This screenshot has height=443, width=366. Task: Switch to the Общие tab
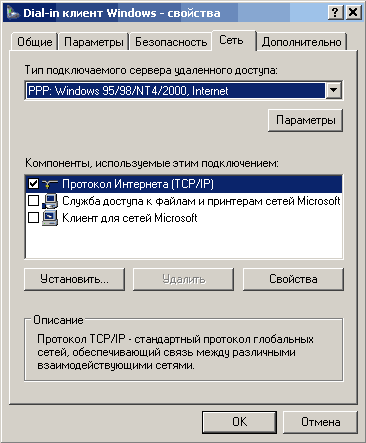point(34,42)
